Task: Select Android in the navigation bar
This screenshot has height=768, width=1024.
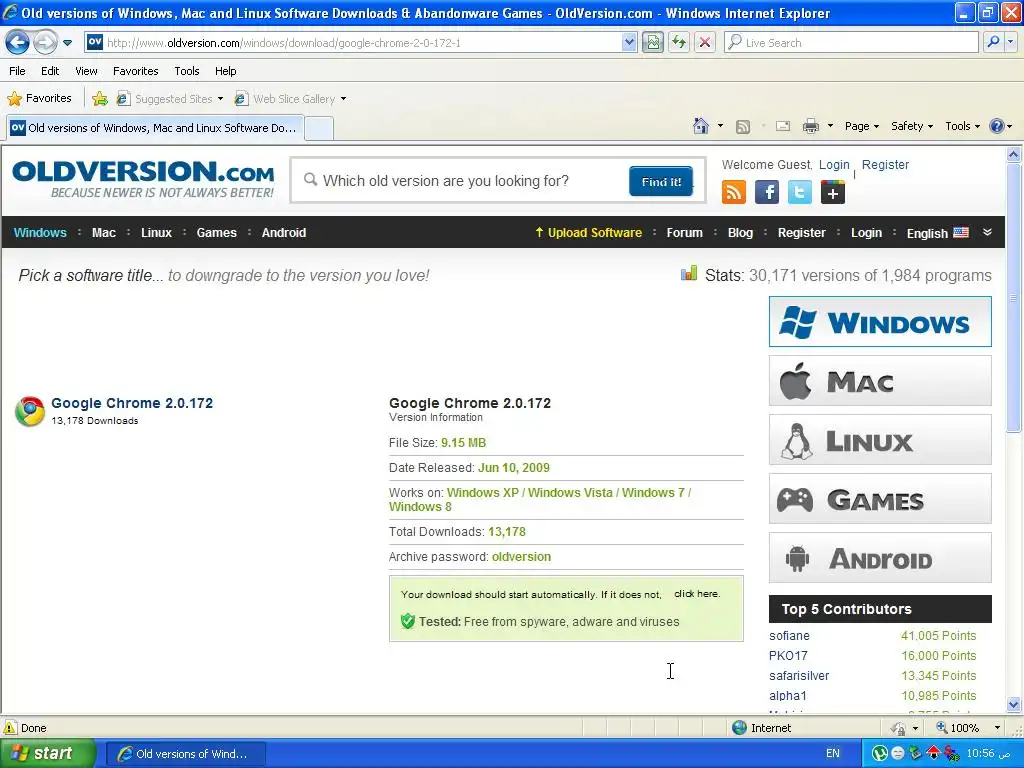Action: [283, 232]
